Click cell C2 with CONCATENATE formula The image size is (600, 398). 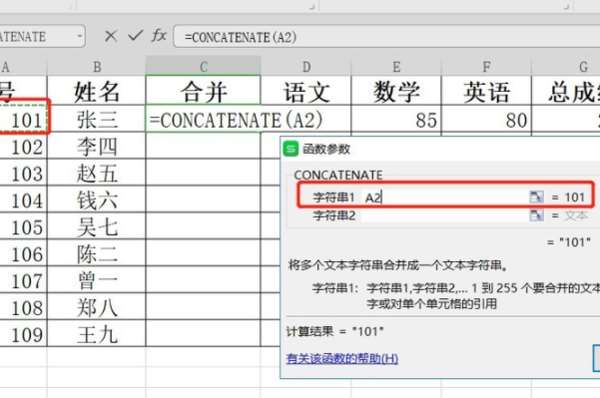click(x=203, y=119)
